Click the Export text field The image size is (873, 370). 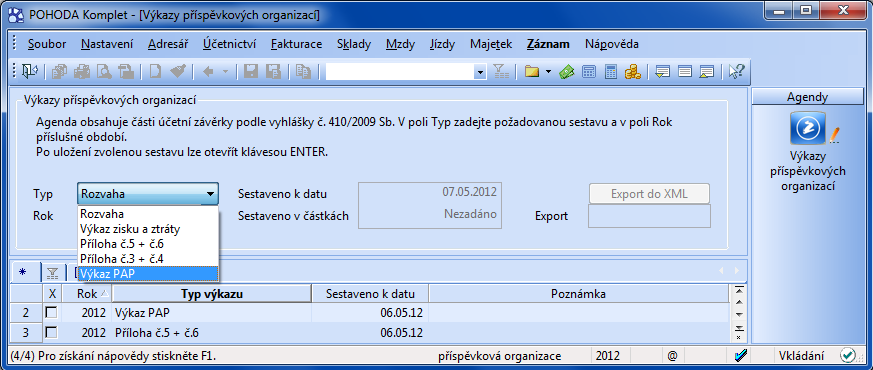pyautogui.click(x=649, y=216)
